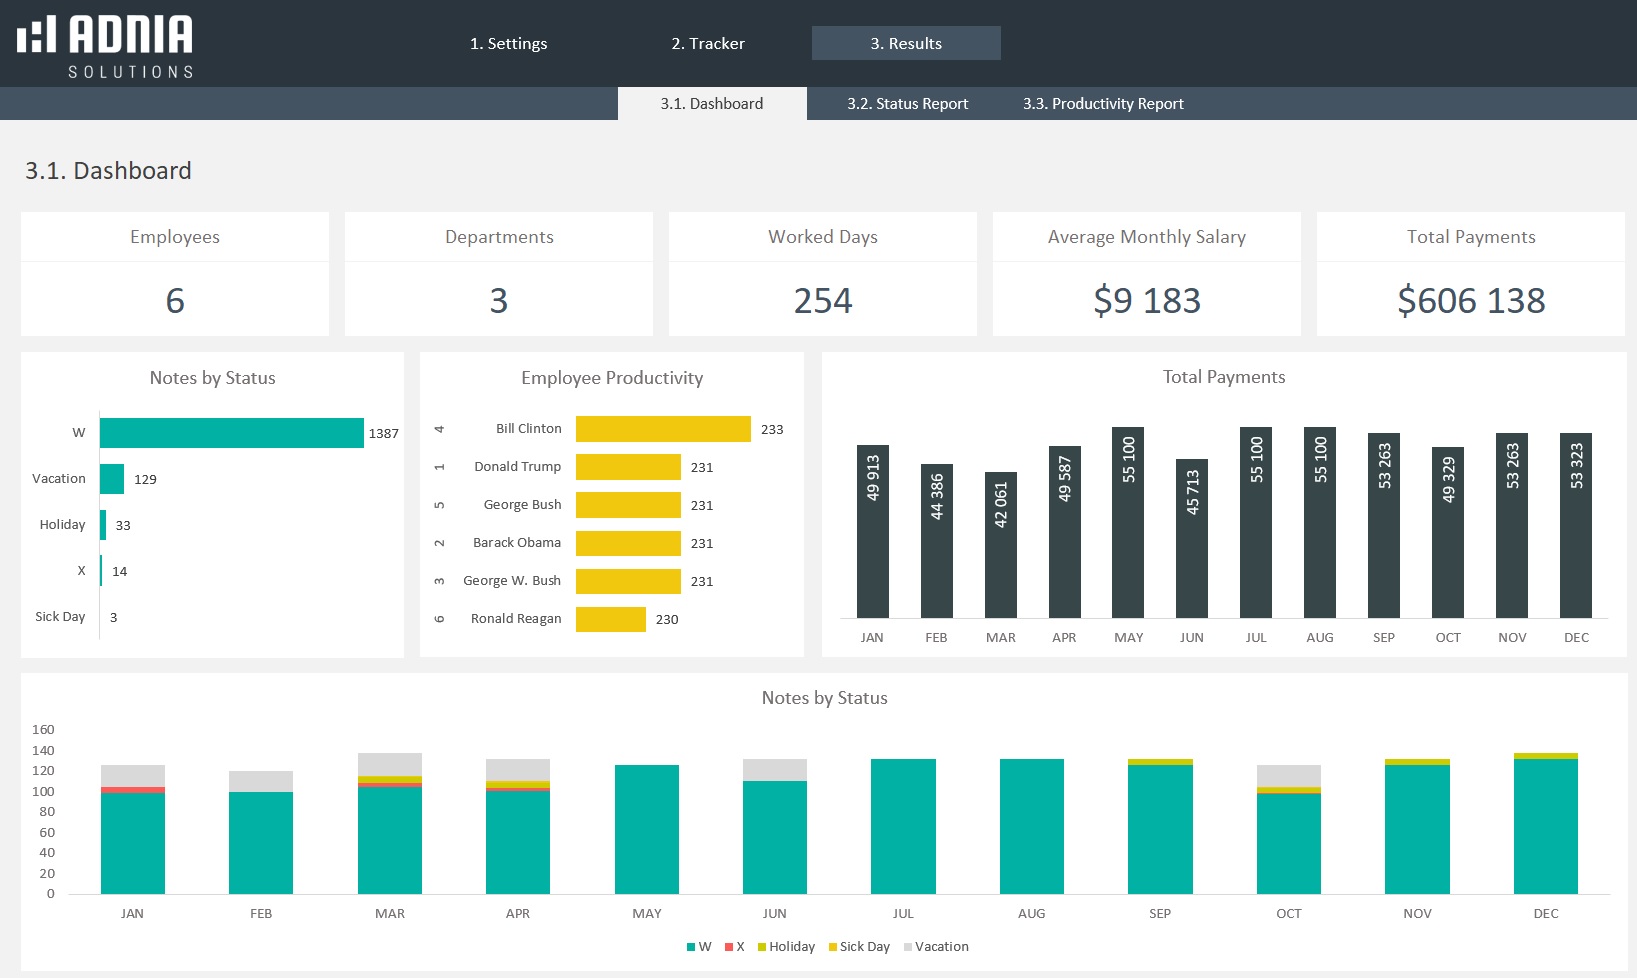The height and width of the screenshot is (978, 1637).
Task: Click Ronald Reagan's productivity bar
Action: (x=610, y=619)
